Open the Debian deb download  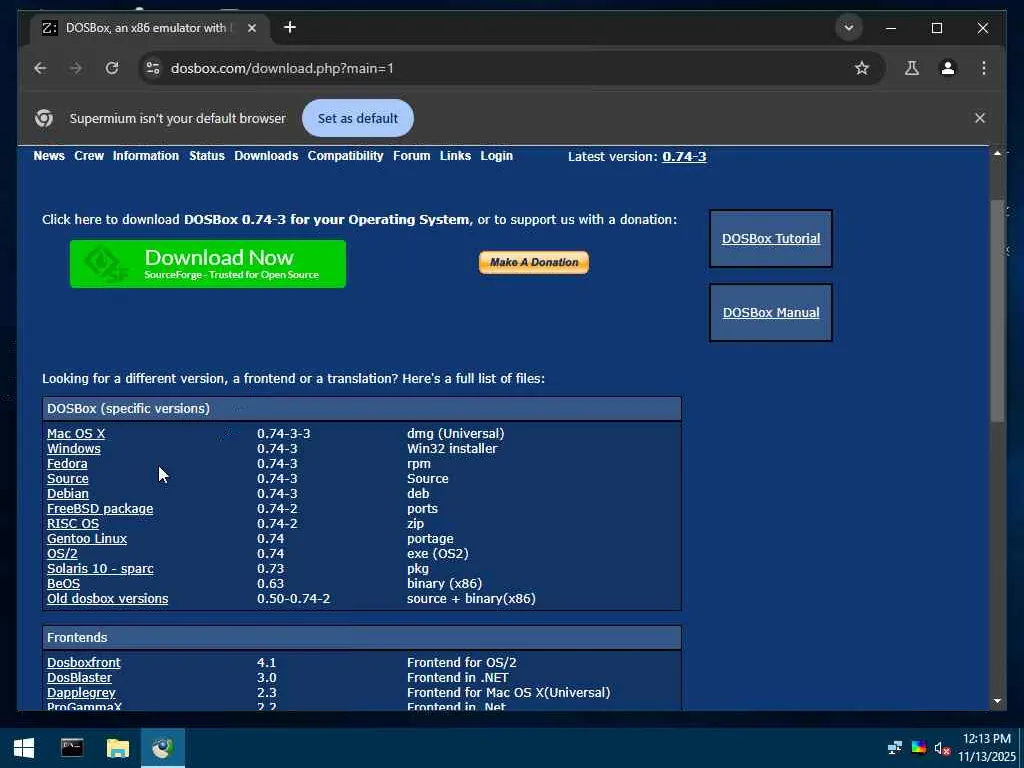68,494
